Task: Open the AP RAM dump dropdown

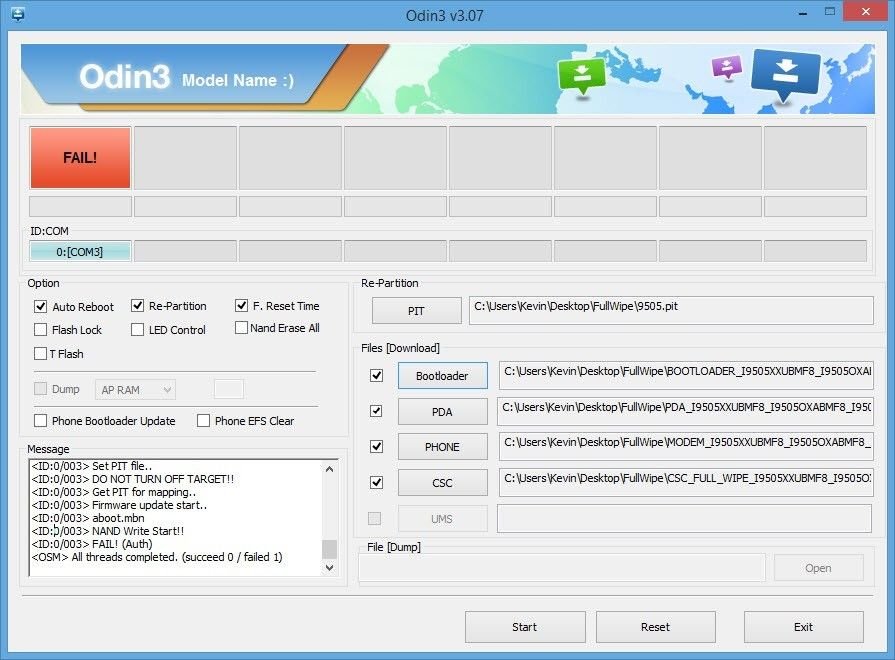Action: 135,390
